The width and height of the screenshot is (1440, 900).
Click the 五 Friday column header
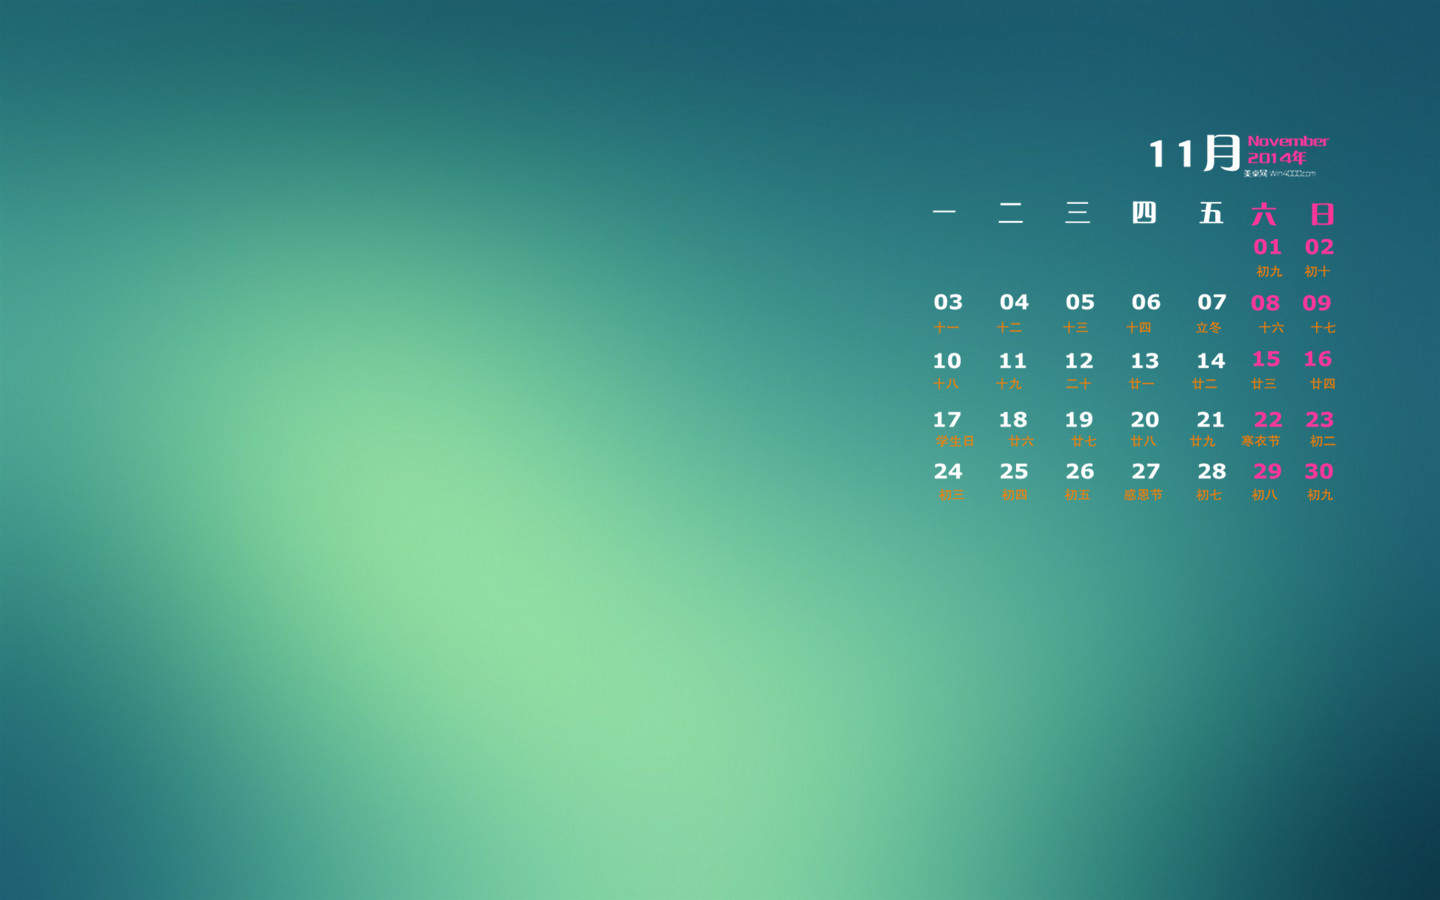(x=1211, y=212)
